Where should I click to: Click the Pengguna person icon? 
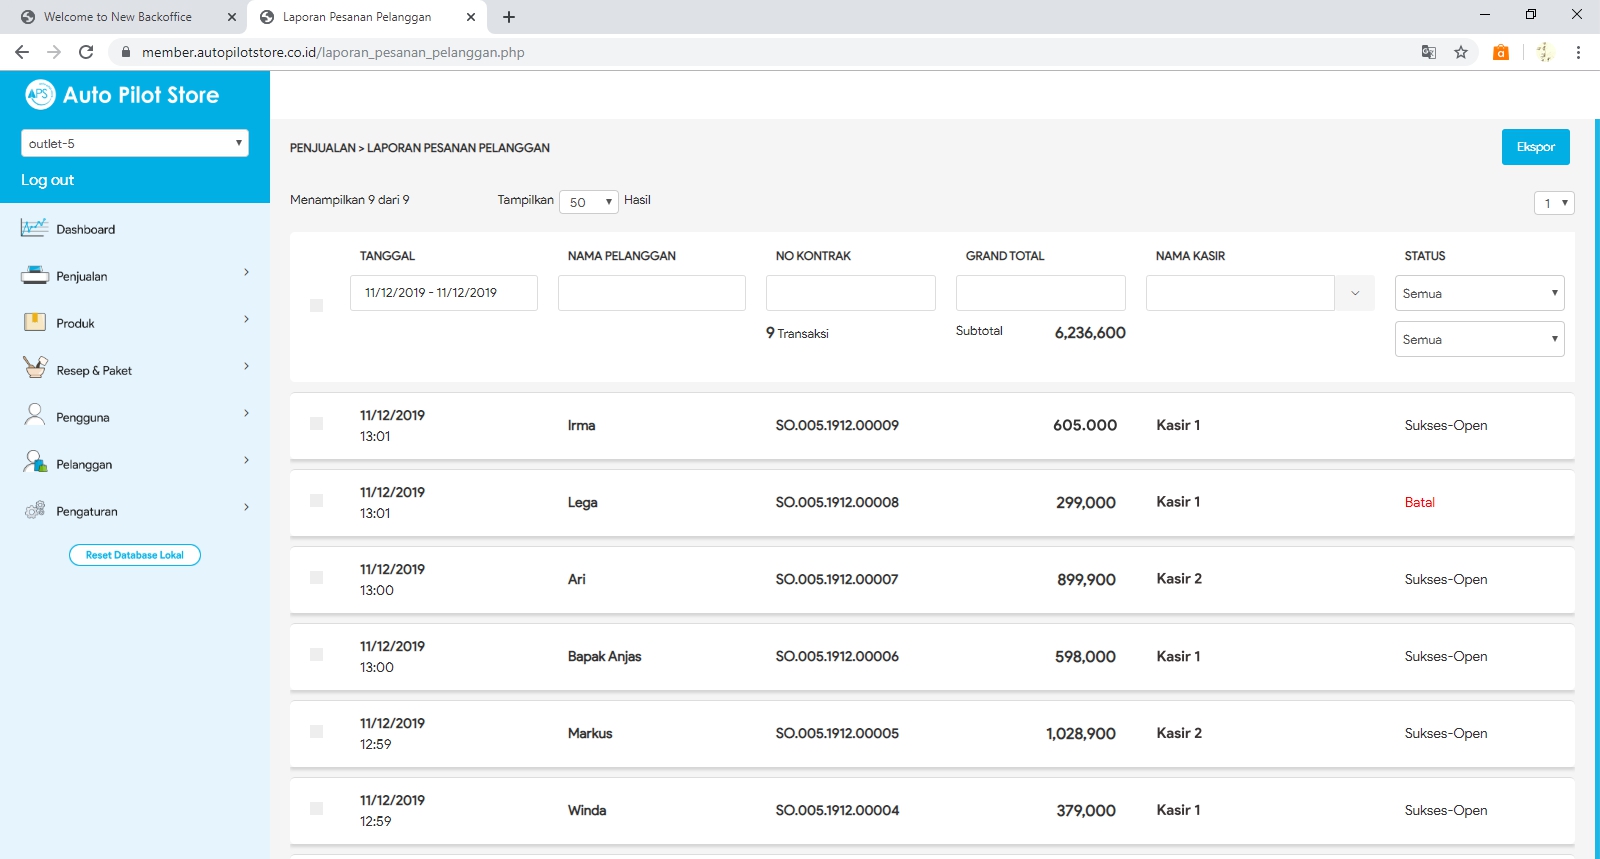click(x=35, y=415)
